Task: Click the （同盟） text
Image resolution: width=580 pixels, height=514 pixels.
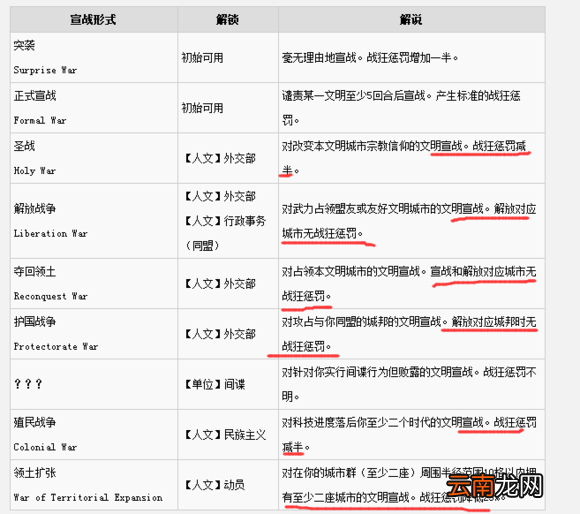Action: [x=202, y=246]
